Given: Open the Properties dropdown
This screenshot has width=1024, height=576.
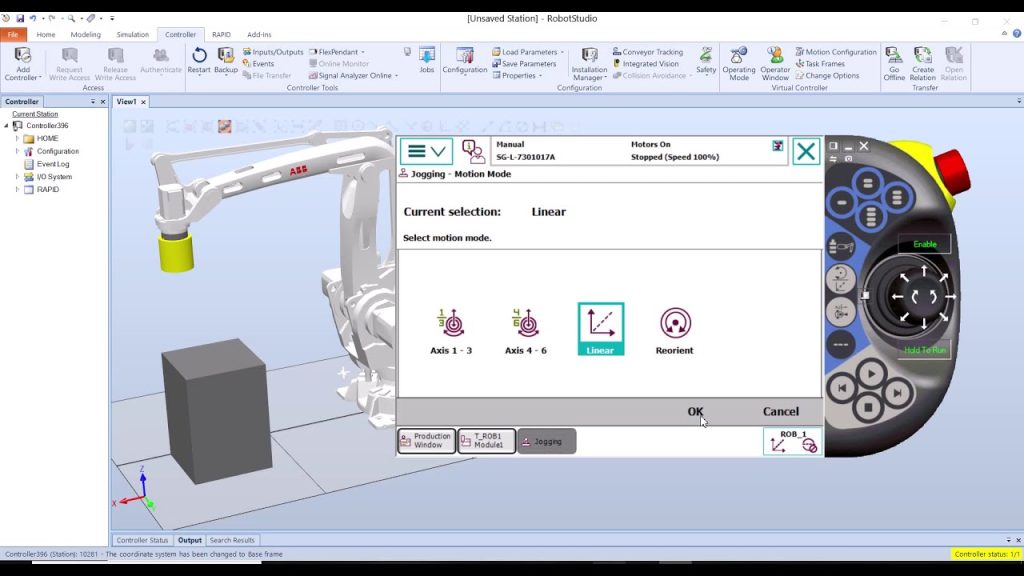Looking at the screenshot, I should pos(541,75).
